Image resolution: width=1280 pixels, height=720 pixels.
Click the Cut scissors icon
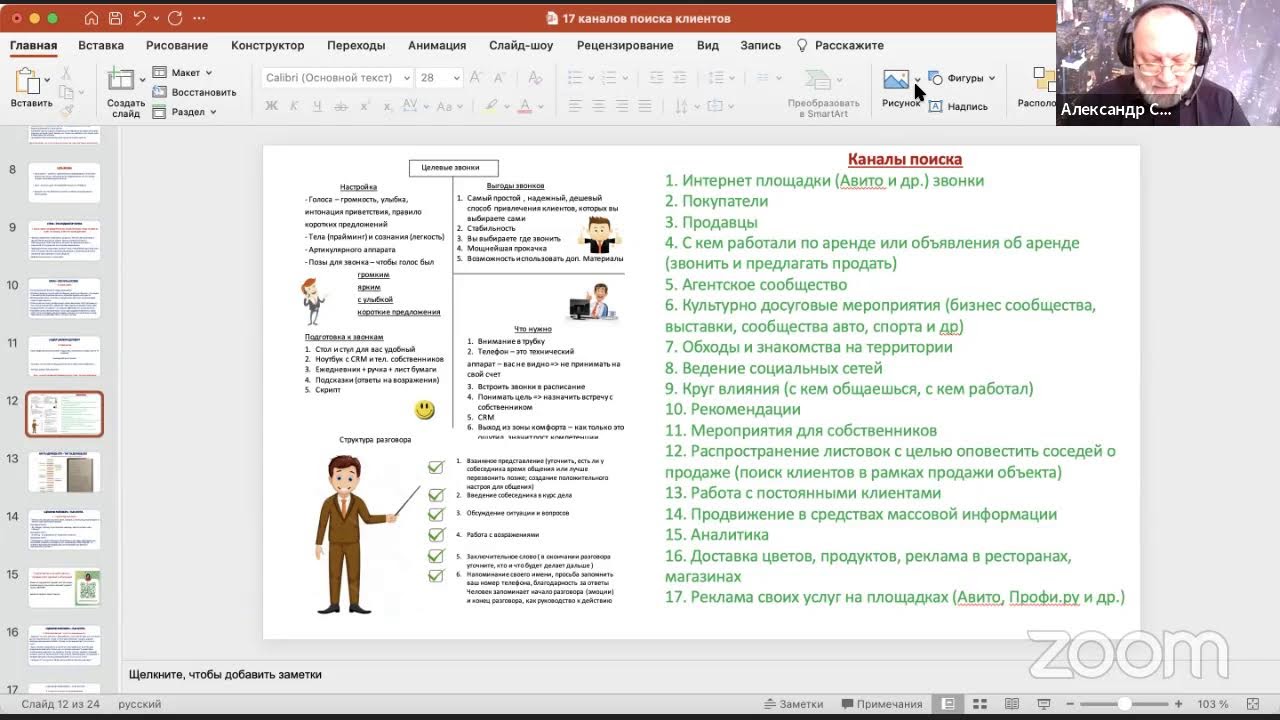point(66,73)
